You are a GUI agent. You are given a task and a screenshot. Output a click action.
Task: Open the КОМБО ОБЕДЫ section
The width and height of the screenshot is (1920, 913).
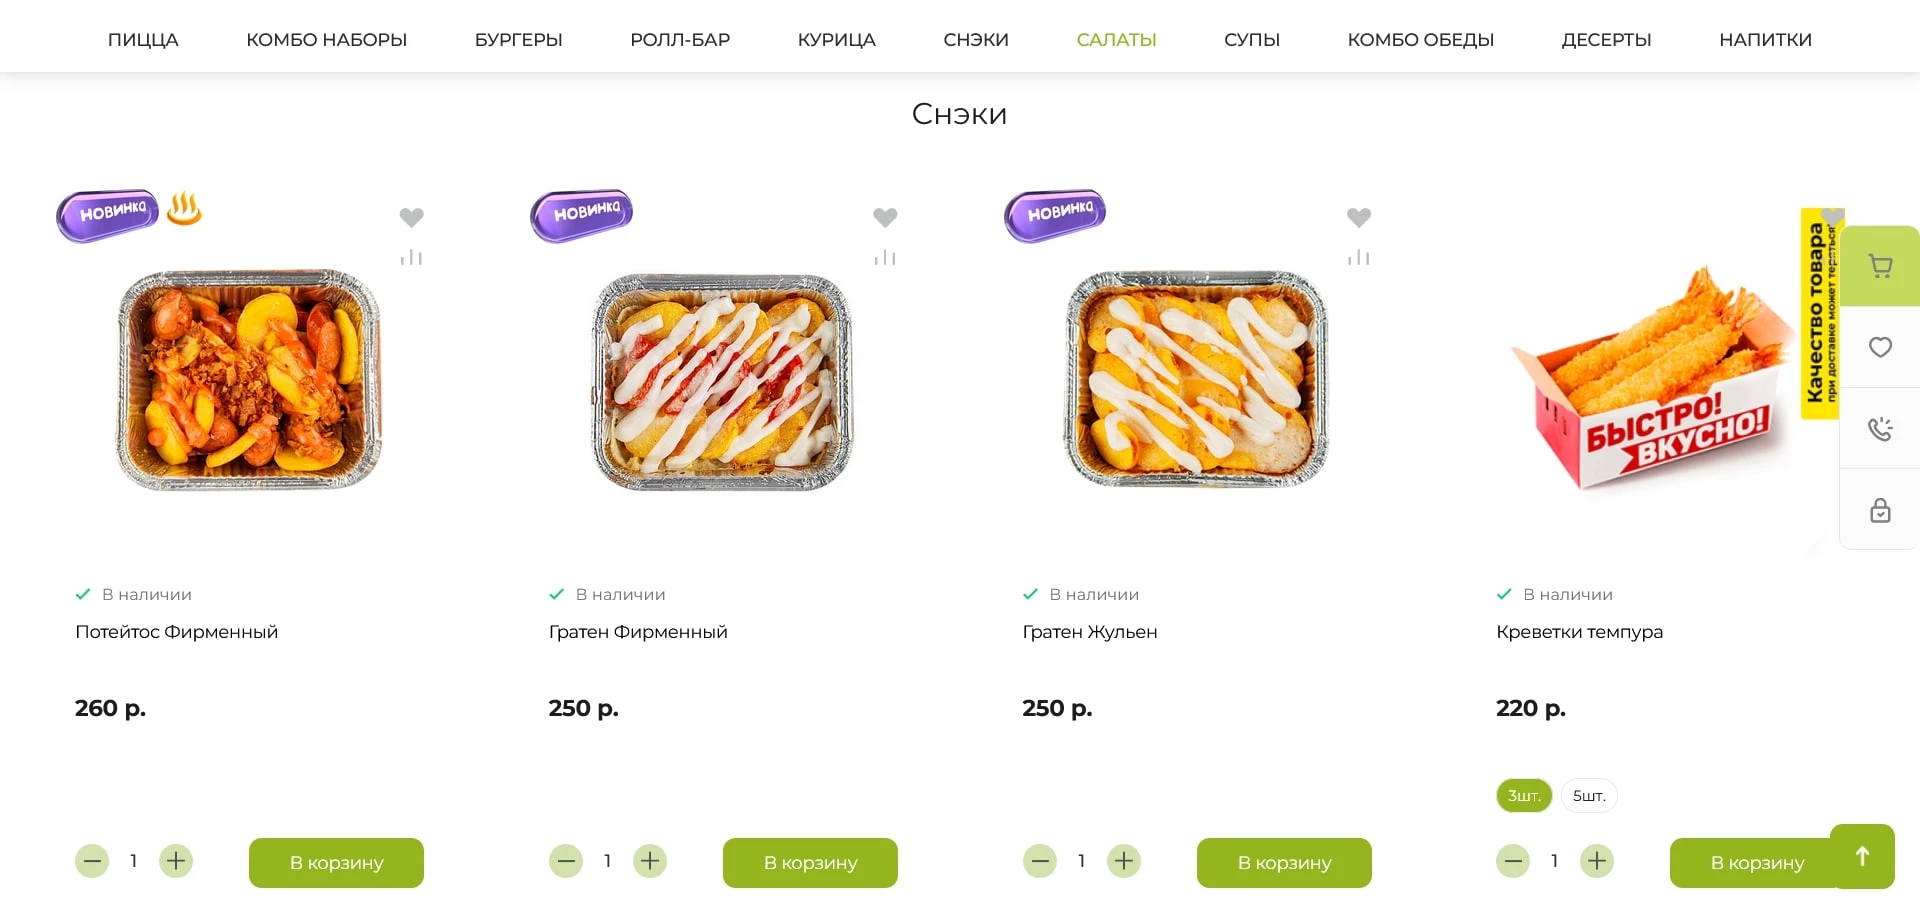pyautogui.click(x=1421, y=40)
